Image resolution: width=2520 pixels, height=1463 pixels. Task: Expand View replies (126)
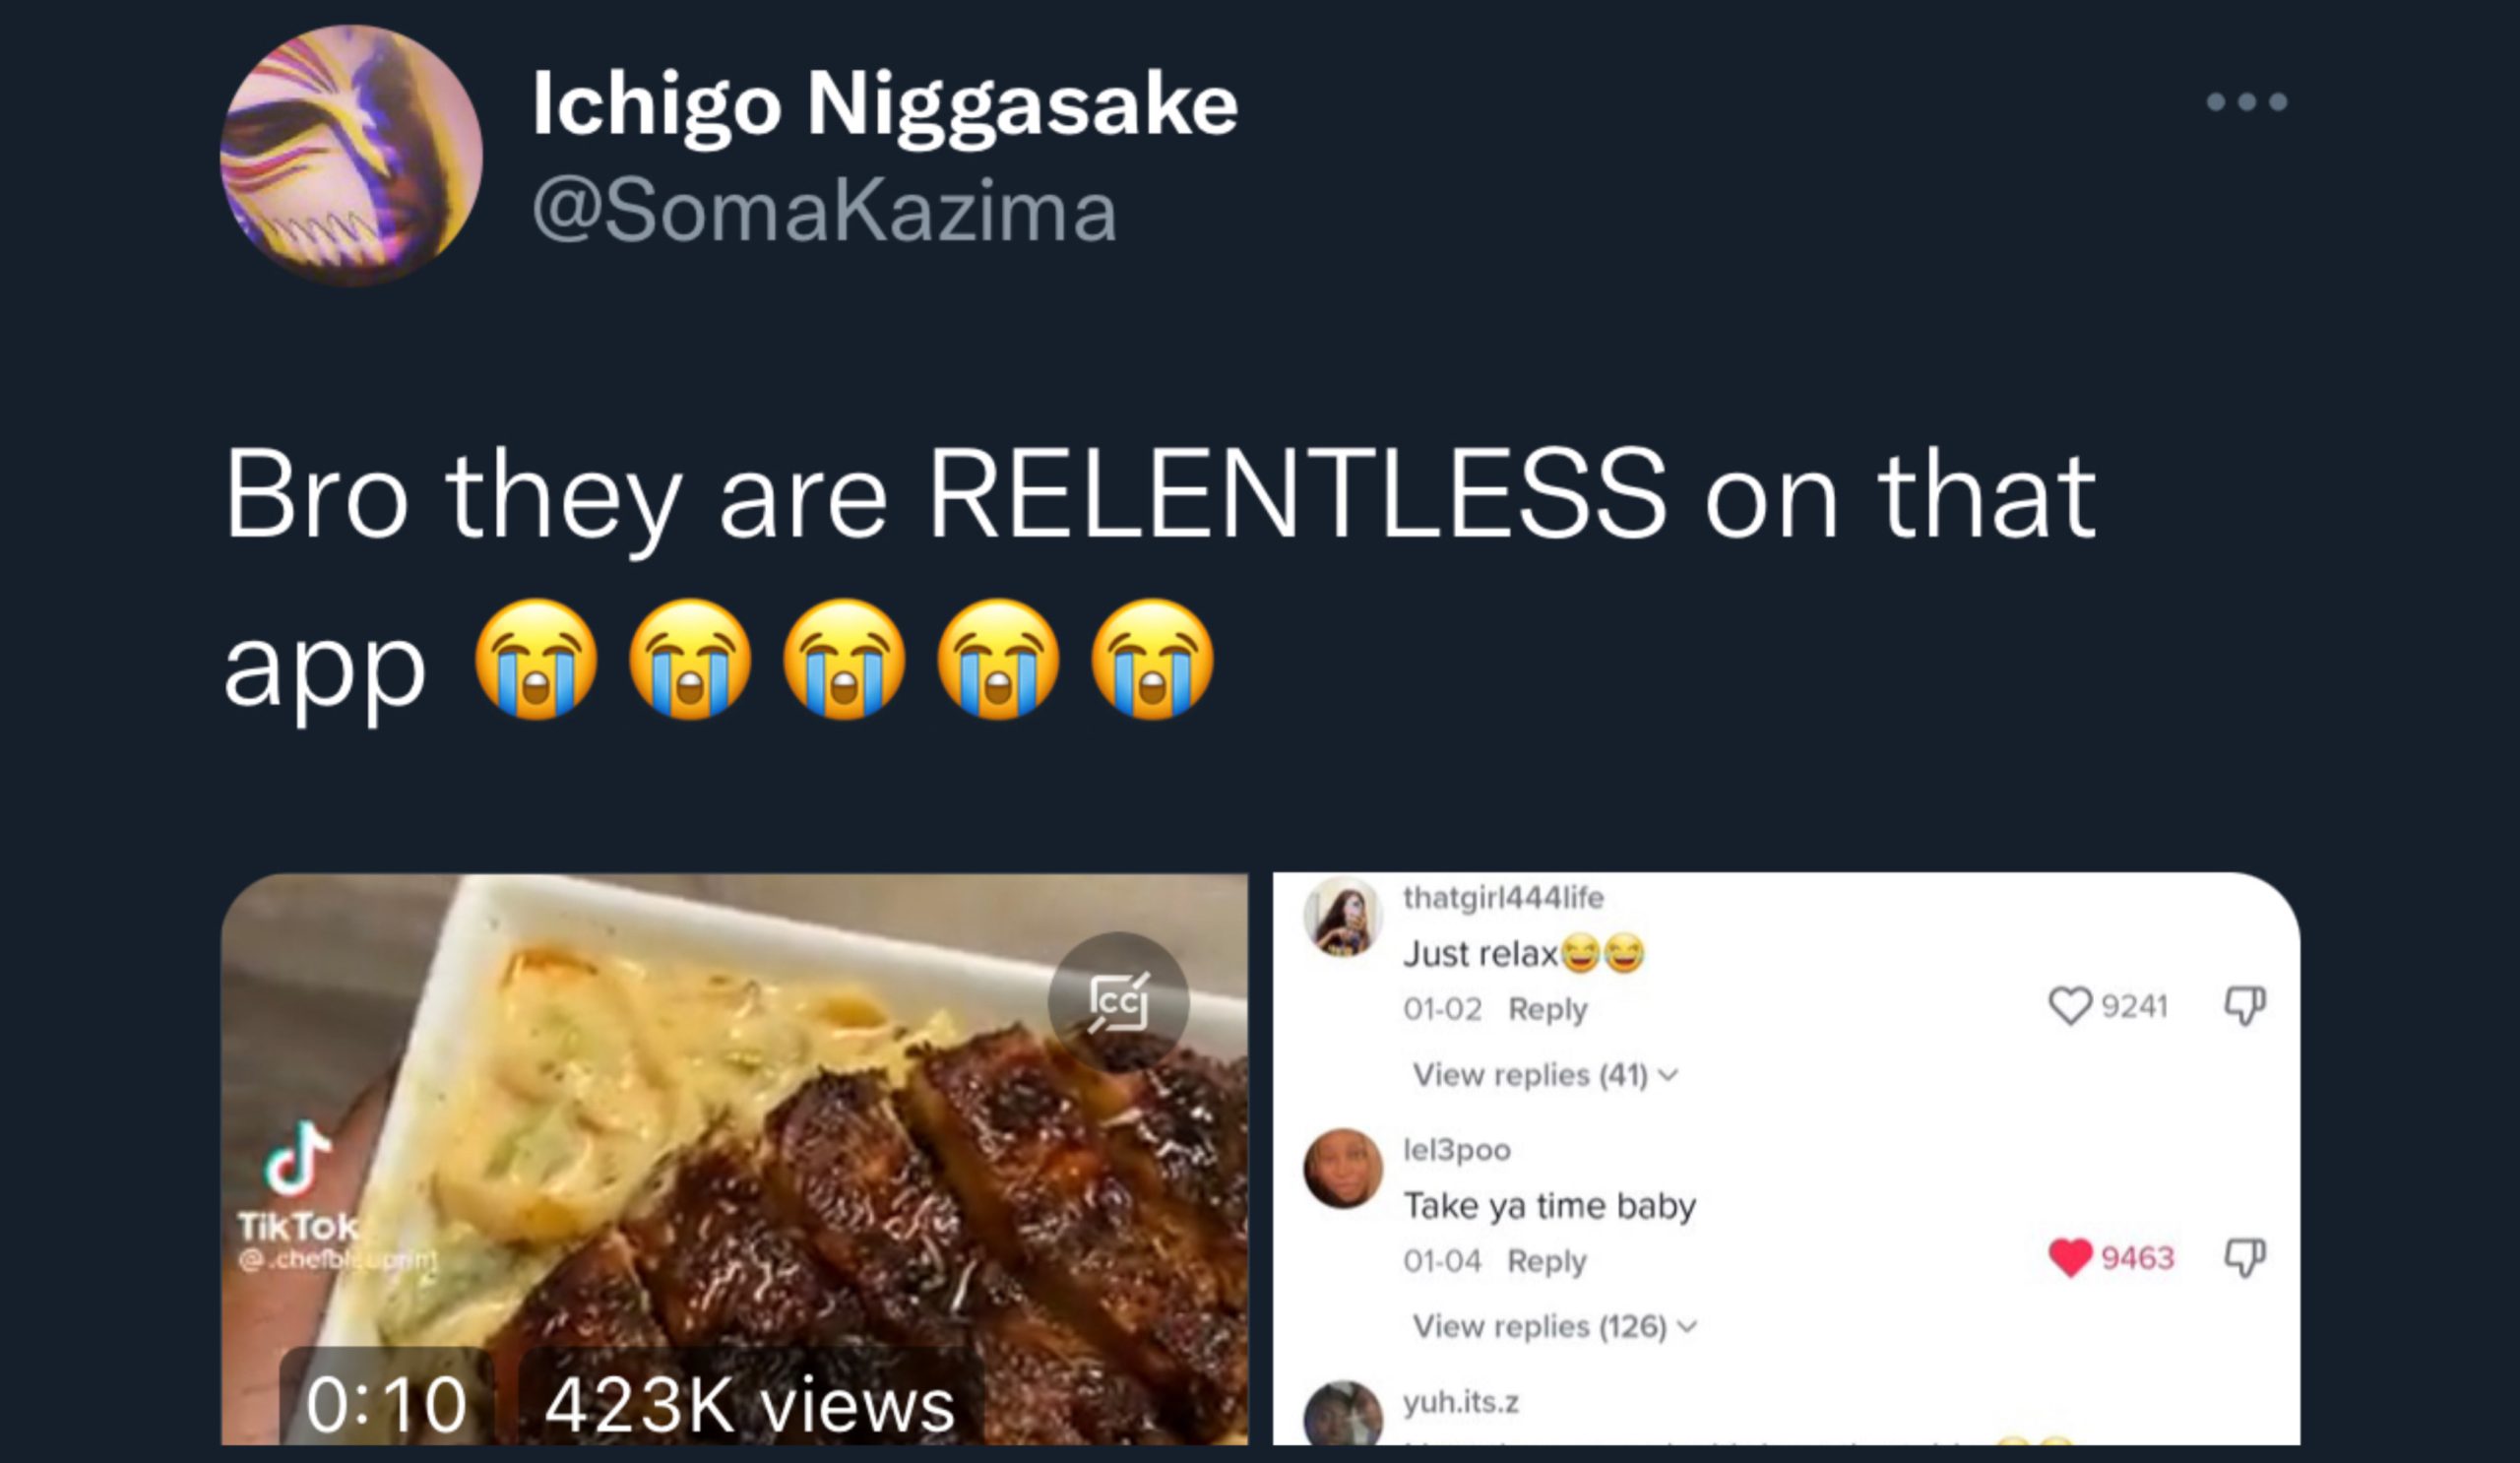(1555, 1327)
